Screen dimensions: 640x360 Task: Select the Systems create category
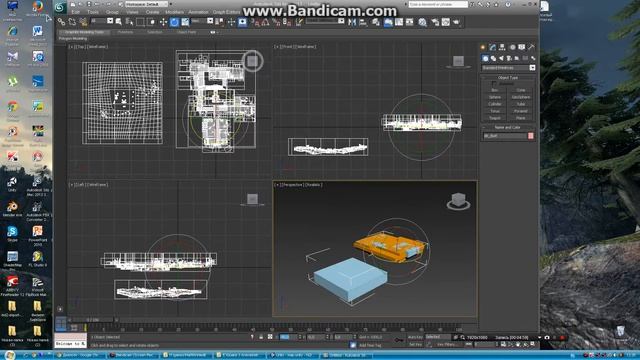tap(533, 58)
